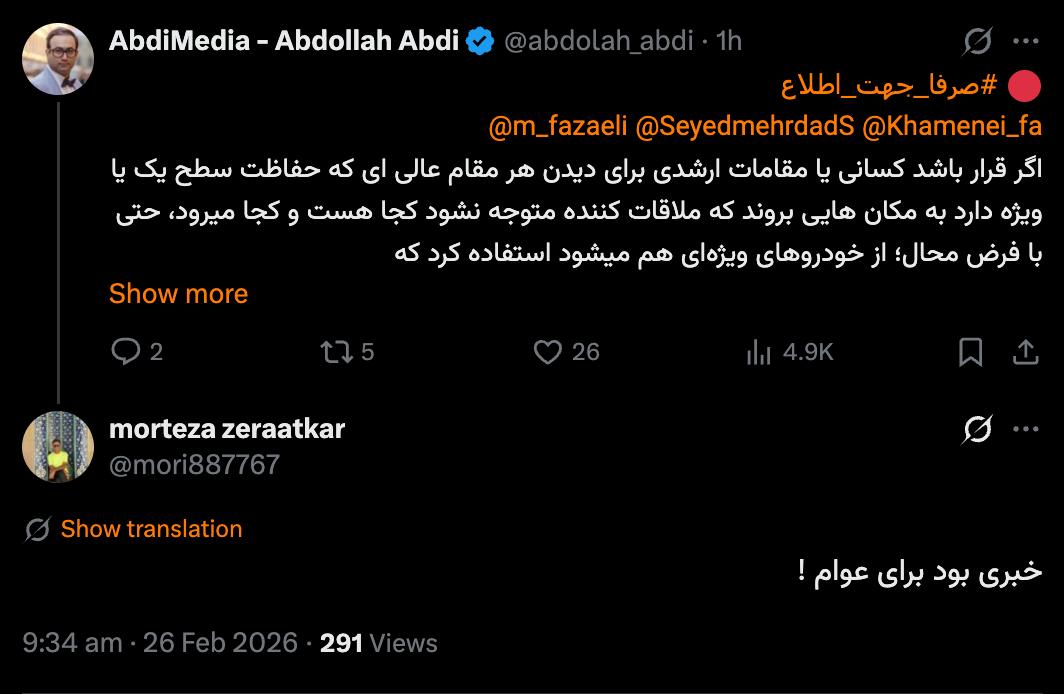Open the @SeyedmehrdadS mention
This screenshot has width=1064, height=694.
(745, 127)
